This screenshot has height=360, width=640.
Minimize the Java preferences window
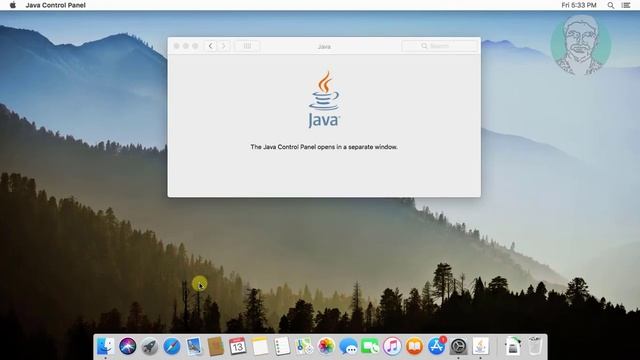(186, 46)
